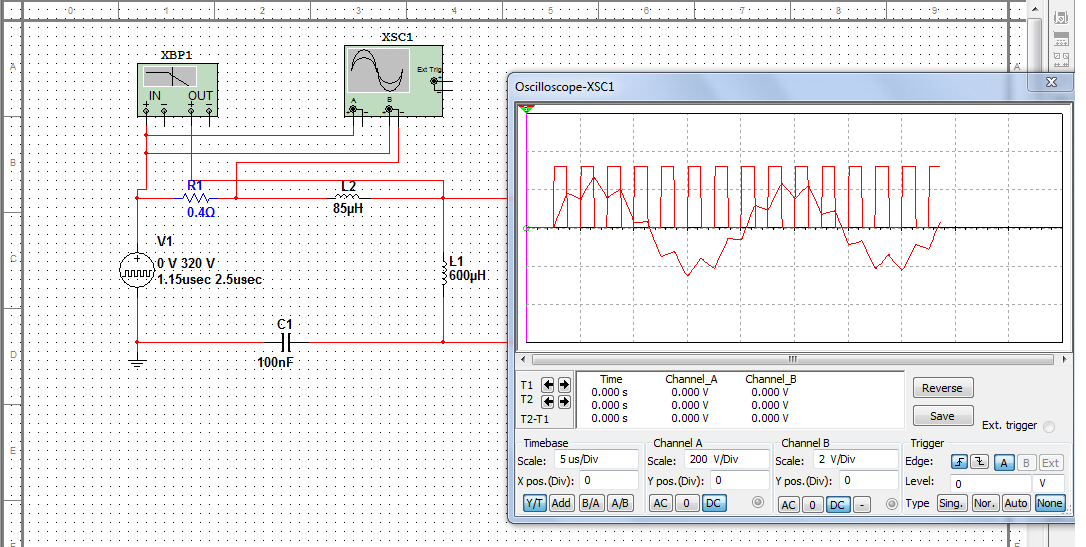Select the XSC1 oscilloscope instrument on schematic

[x=393, y=82]
